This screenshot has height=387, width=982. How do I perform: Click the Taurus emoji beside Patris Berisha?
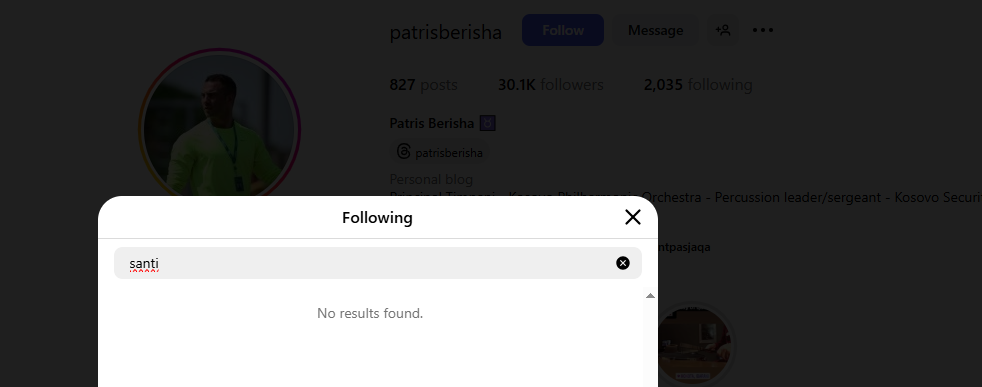pos(487,123)
